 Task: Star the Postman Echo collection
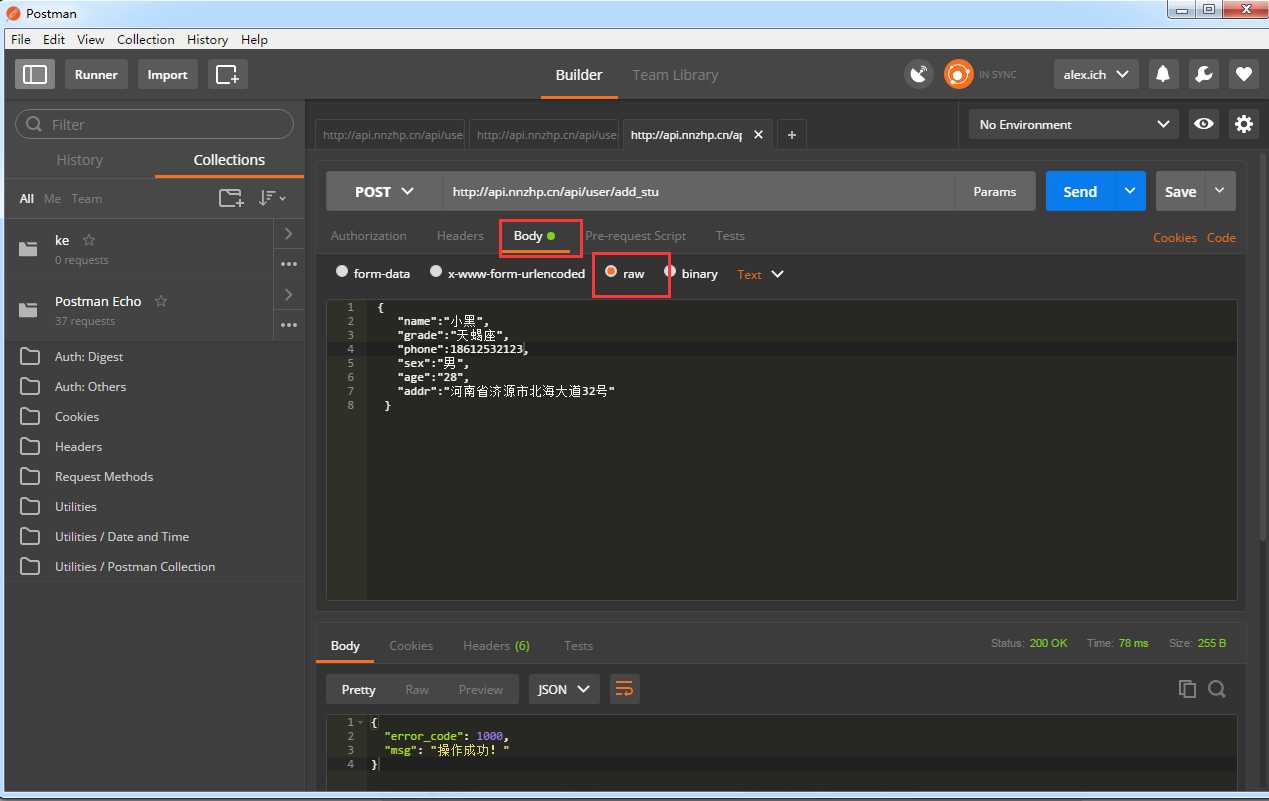tap(161, 301)
